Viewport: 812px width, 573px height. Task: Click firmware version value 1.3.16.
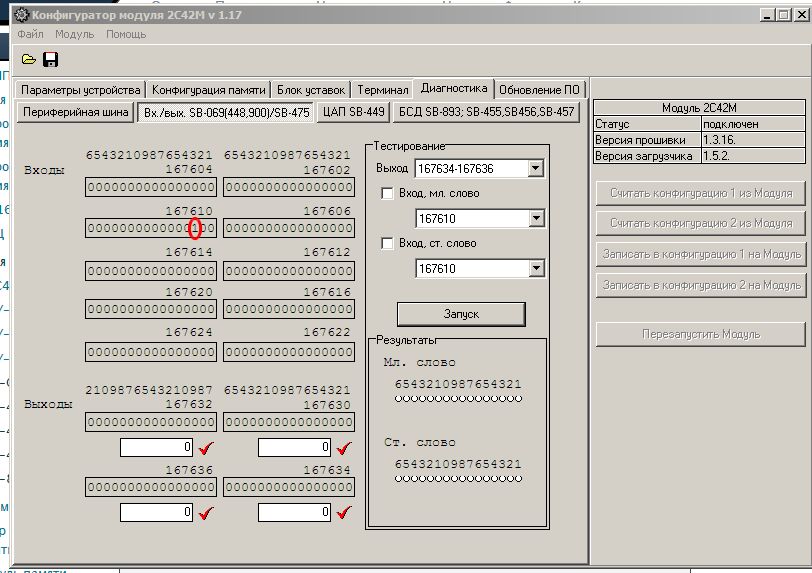(753, 140)
